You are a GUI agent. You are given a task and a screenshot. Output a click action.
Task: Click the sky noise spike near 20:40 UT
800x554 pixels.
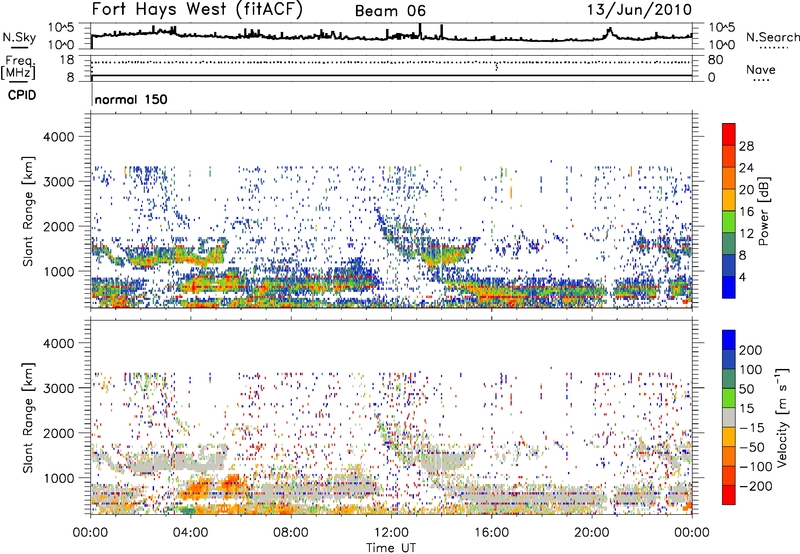click(609, 33)
